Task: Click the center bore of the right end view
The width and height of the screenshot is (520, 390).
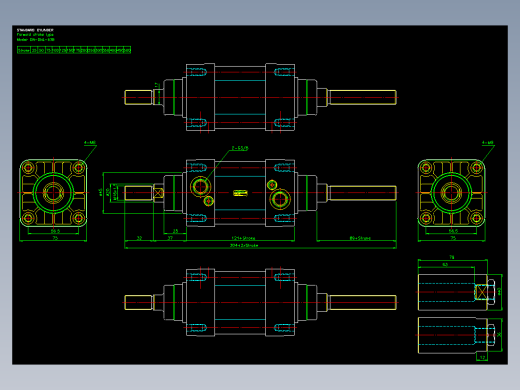Action: click(x=451, y=193)
